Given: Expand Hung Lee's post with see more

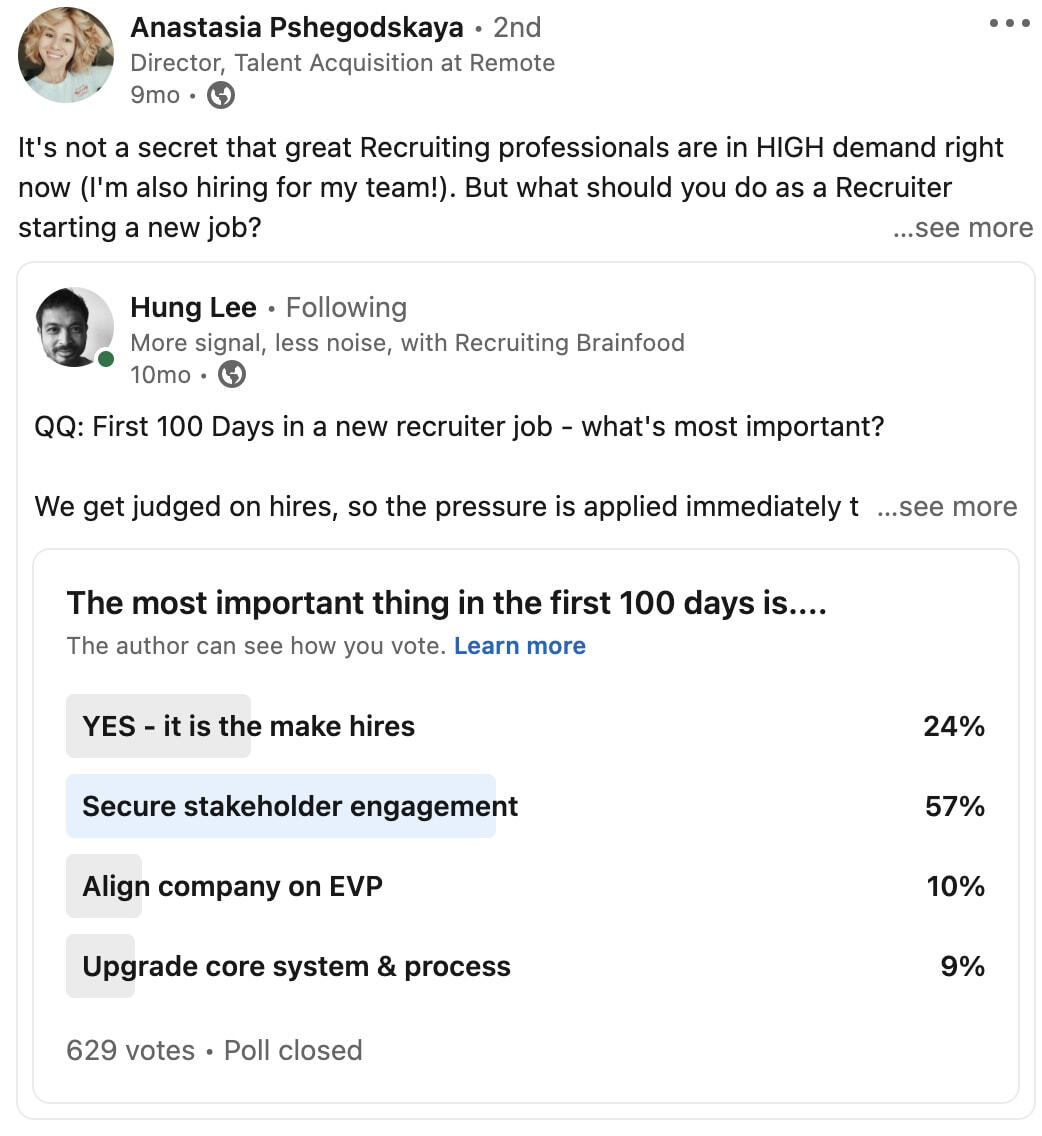Looking at the screenshot, I should [x=946, y=507].
